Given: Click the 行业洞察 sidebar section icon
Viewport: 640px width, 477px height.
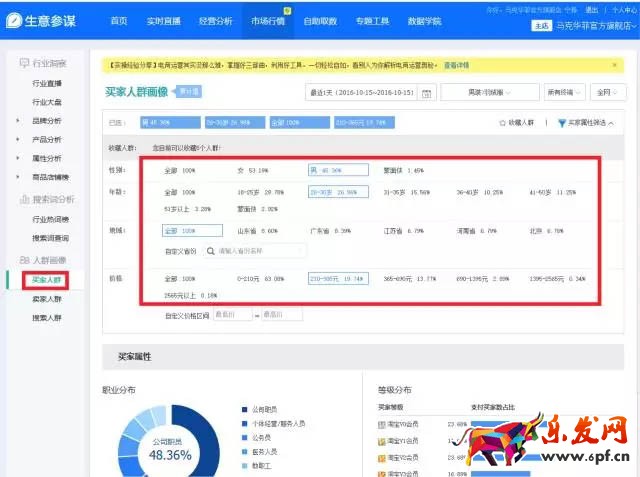Looking at the screenshot, I should tap(24, 64).
